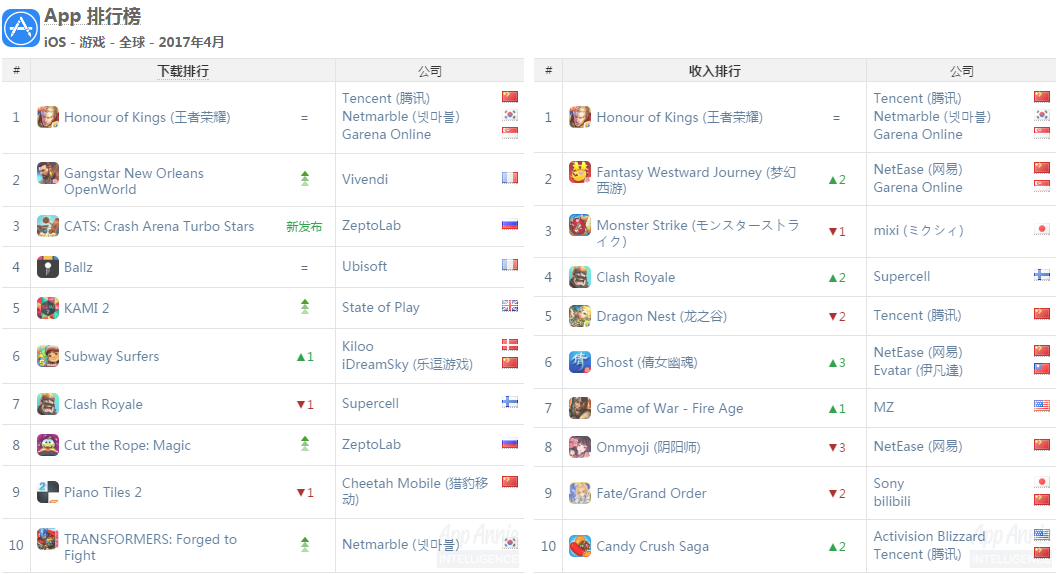Click the Candy Crush Saga icon
The height and width of the screenshot is (574, 1060).
click(x=579, y=546)
